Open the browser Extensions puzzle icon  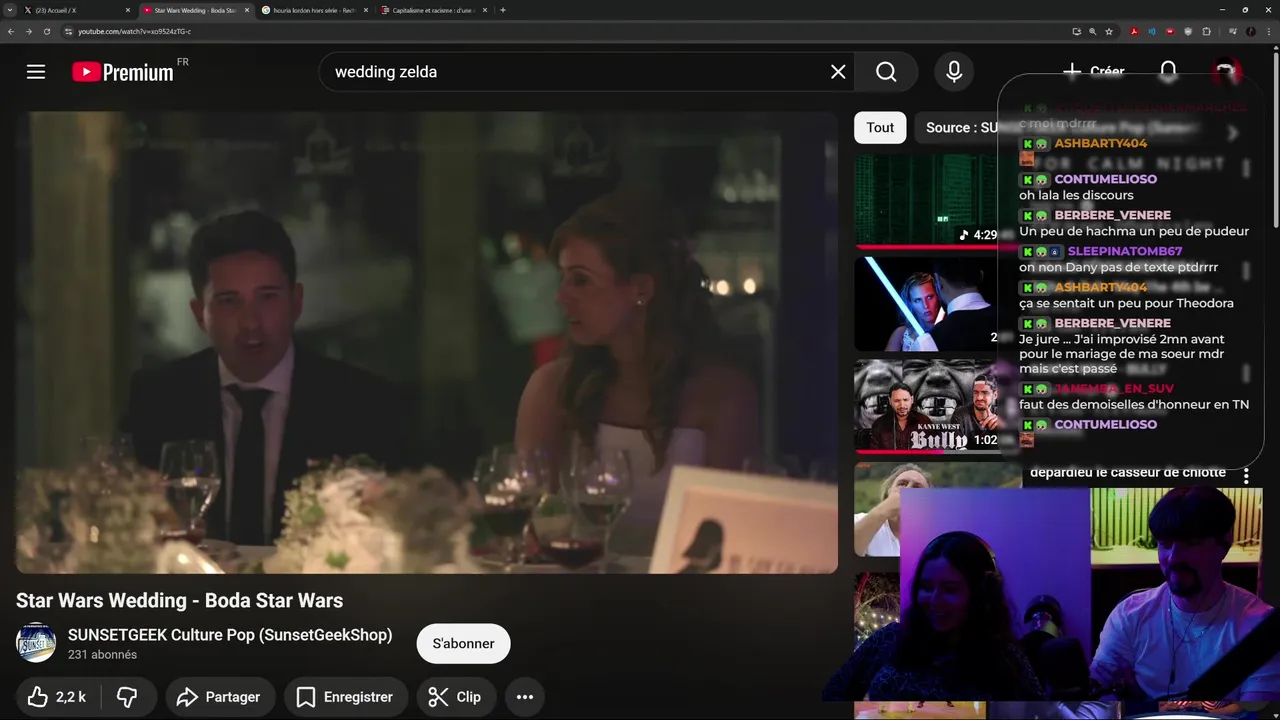click(1206, 31)
